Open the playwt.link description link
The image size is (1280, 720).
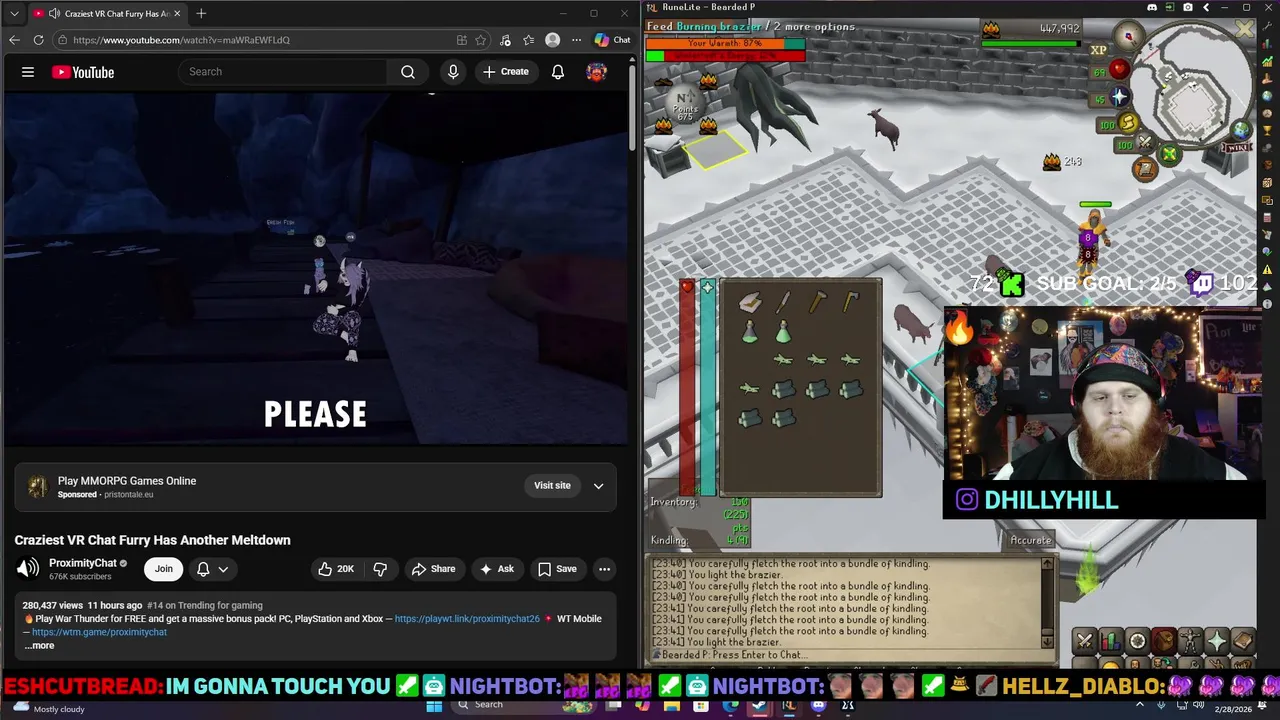[467, 619]
